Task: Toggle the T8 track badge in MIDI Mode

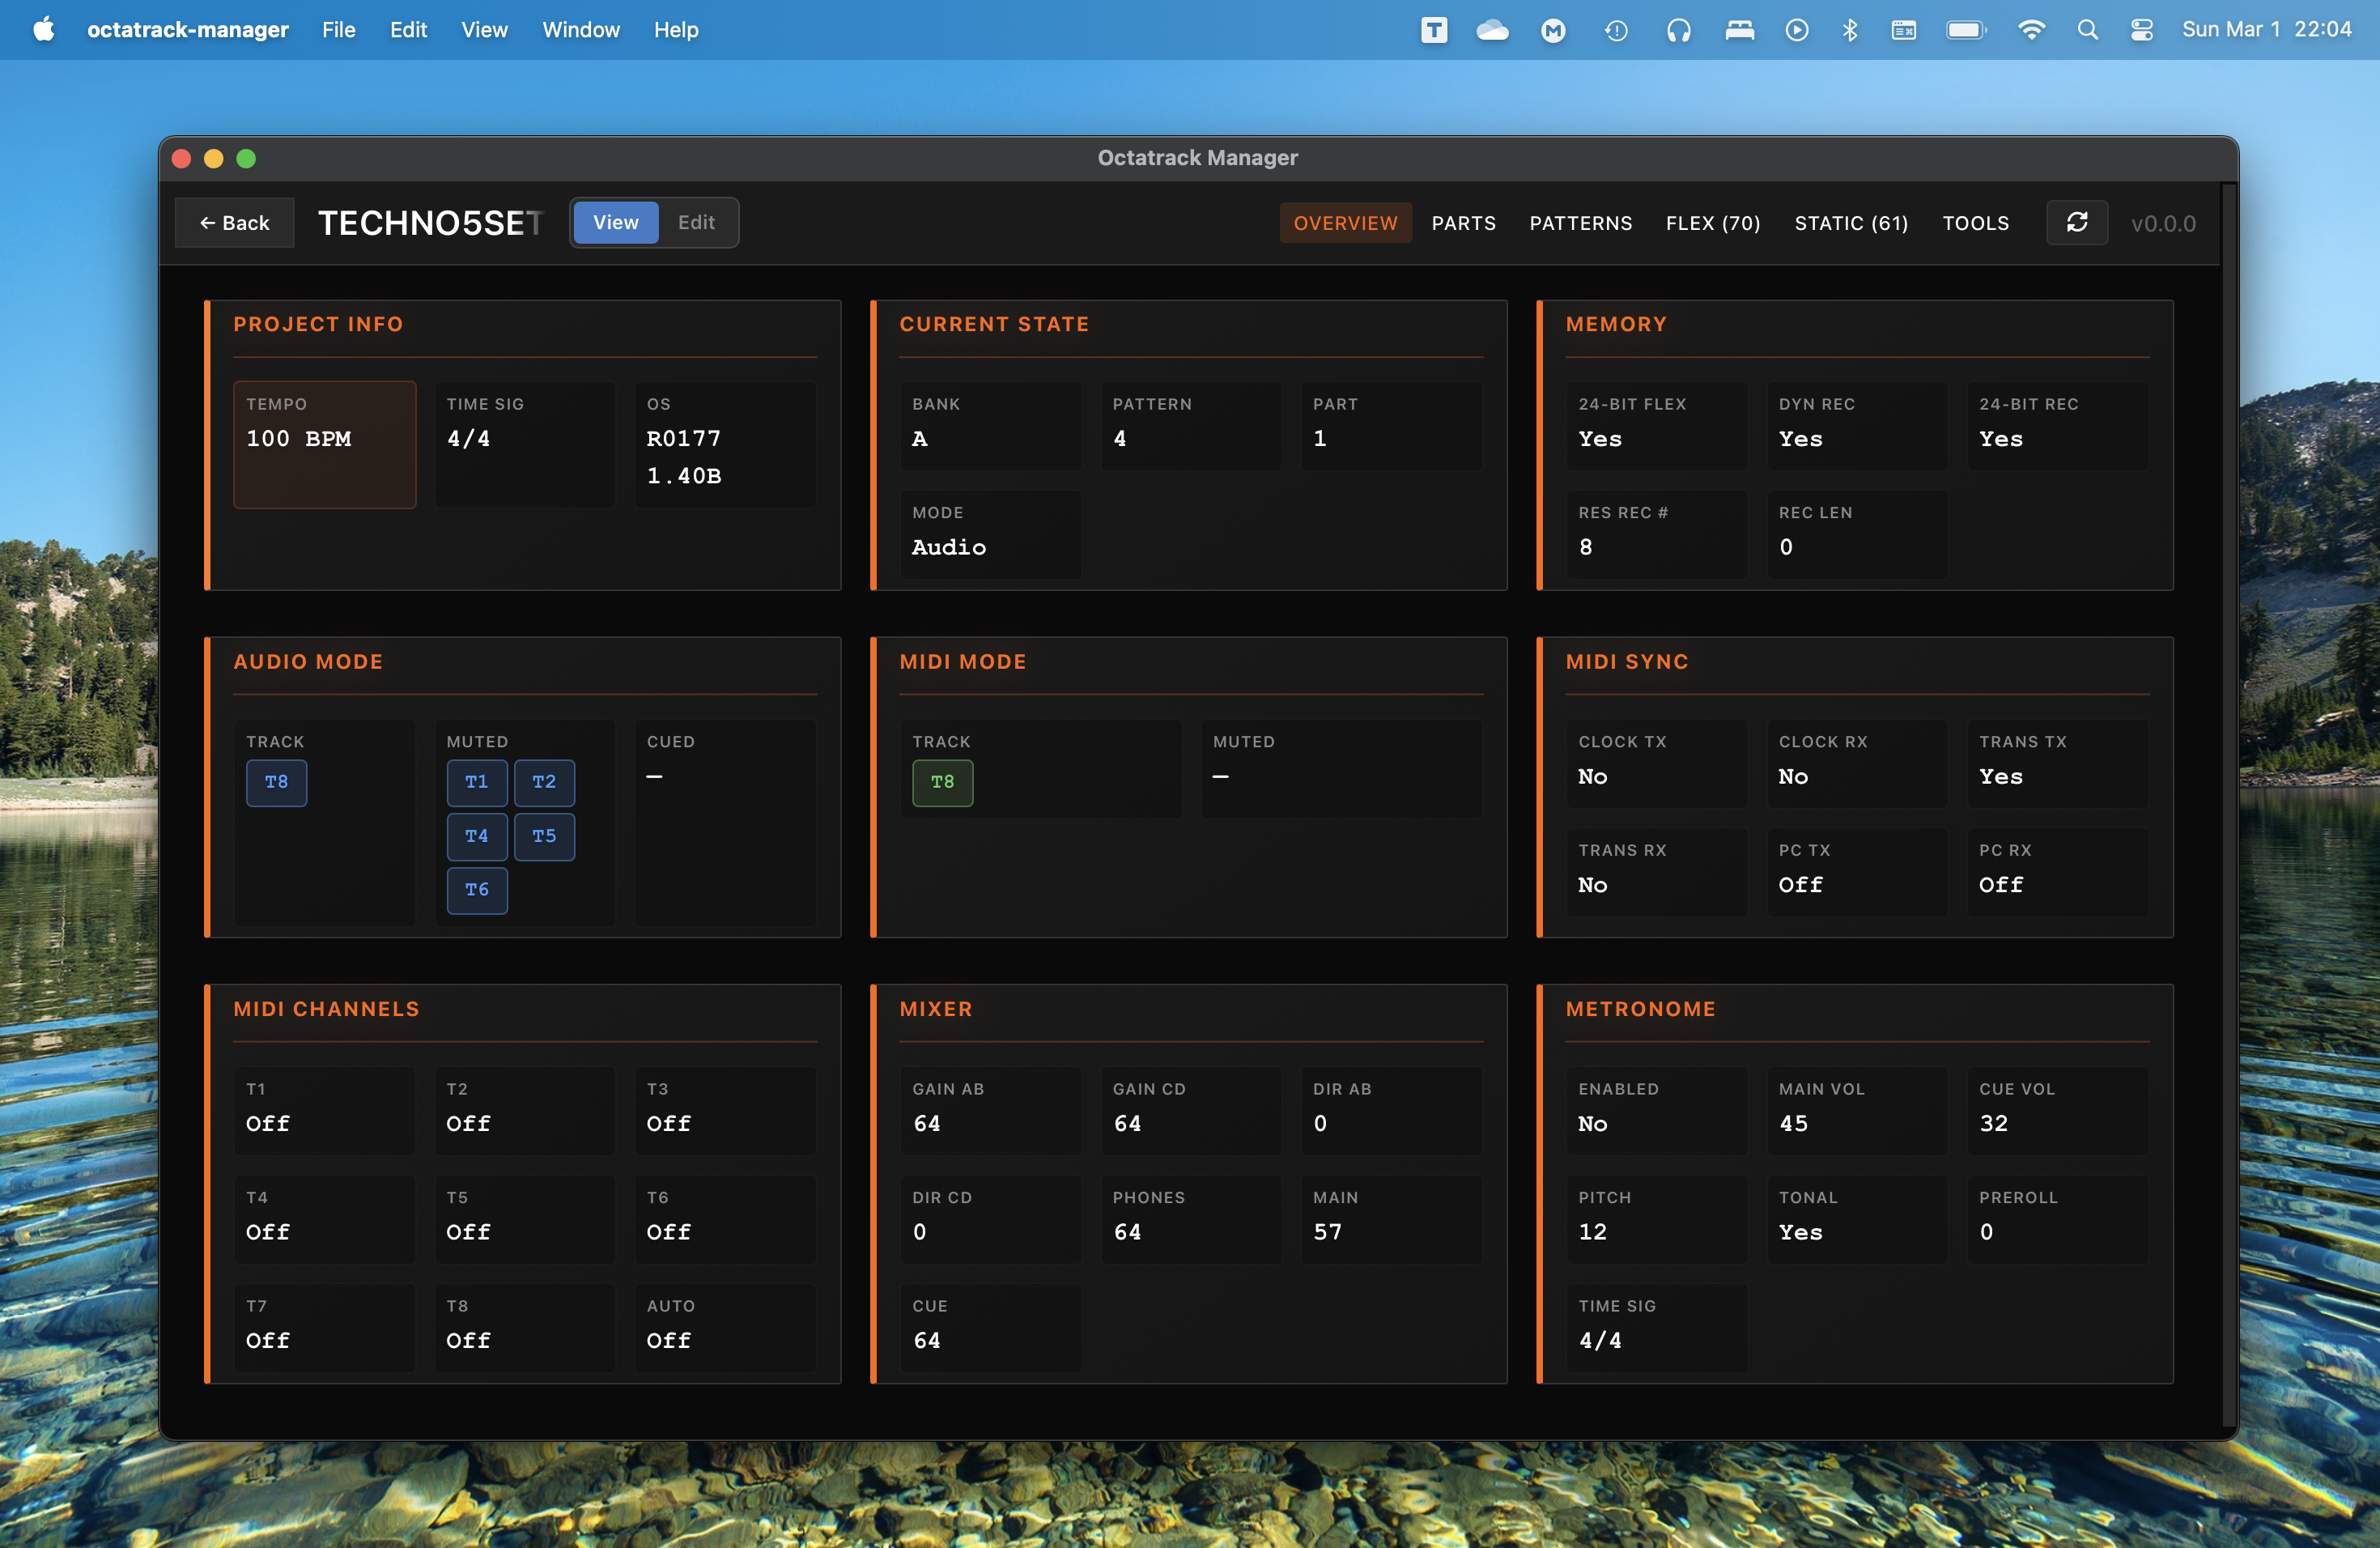Action: coord(941,783)
